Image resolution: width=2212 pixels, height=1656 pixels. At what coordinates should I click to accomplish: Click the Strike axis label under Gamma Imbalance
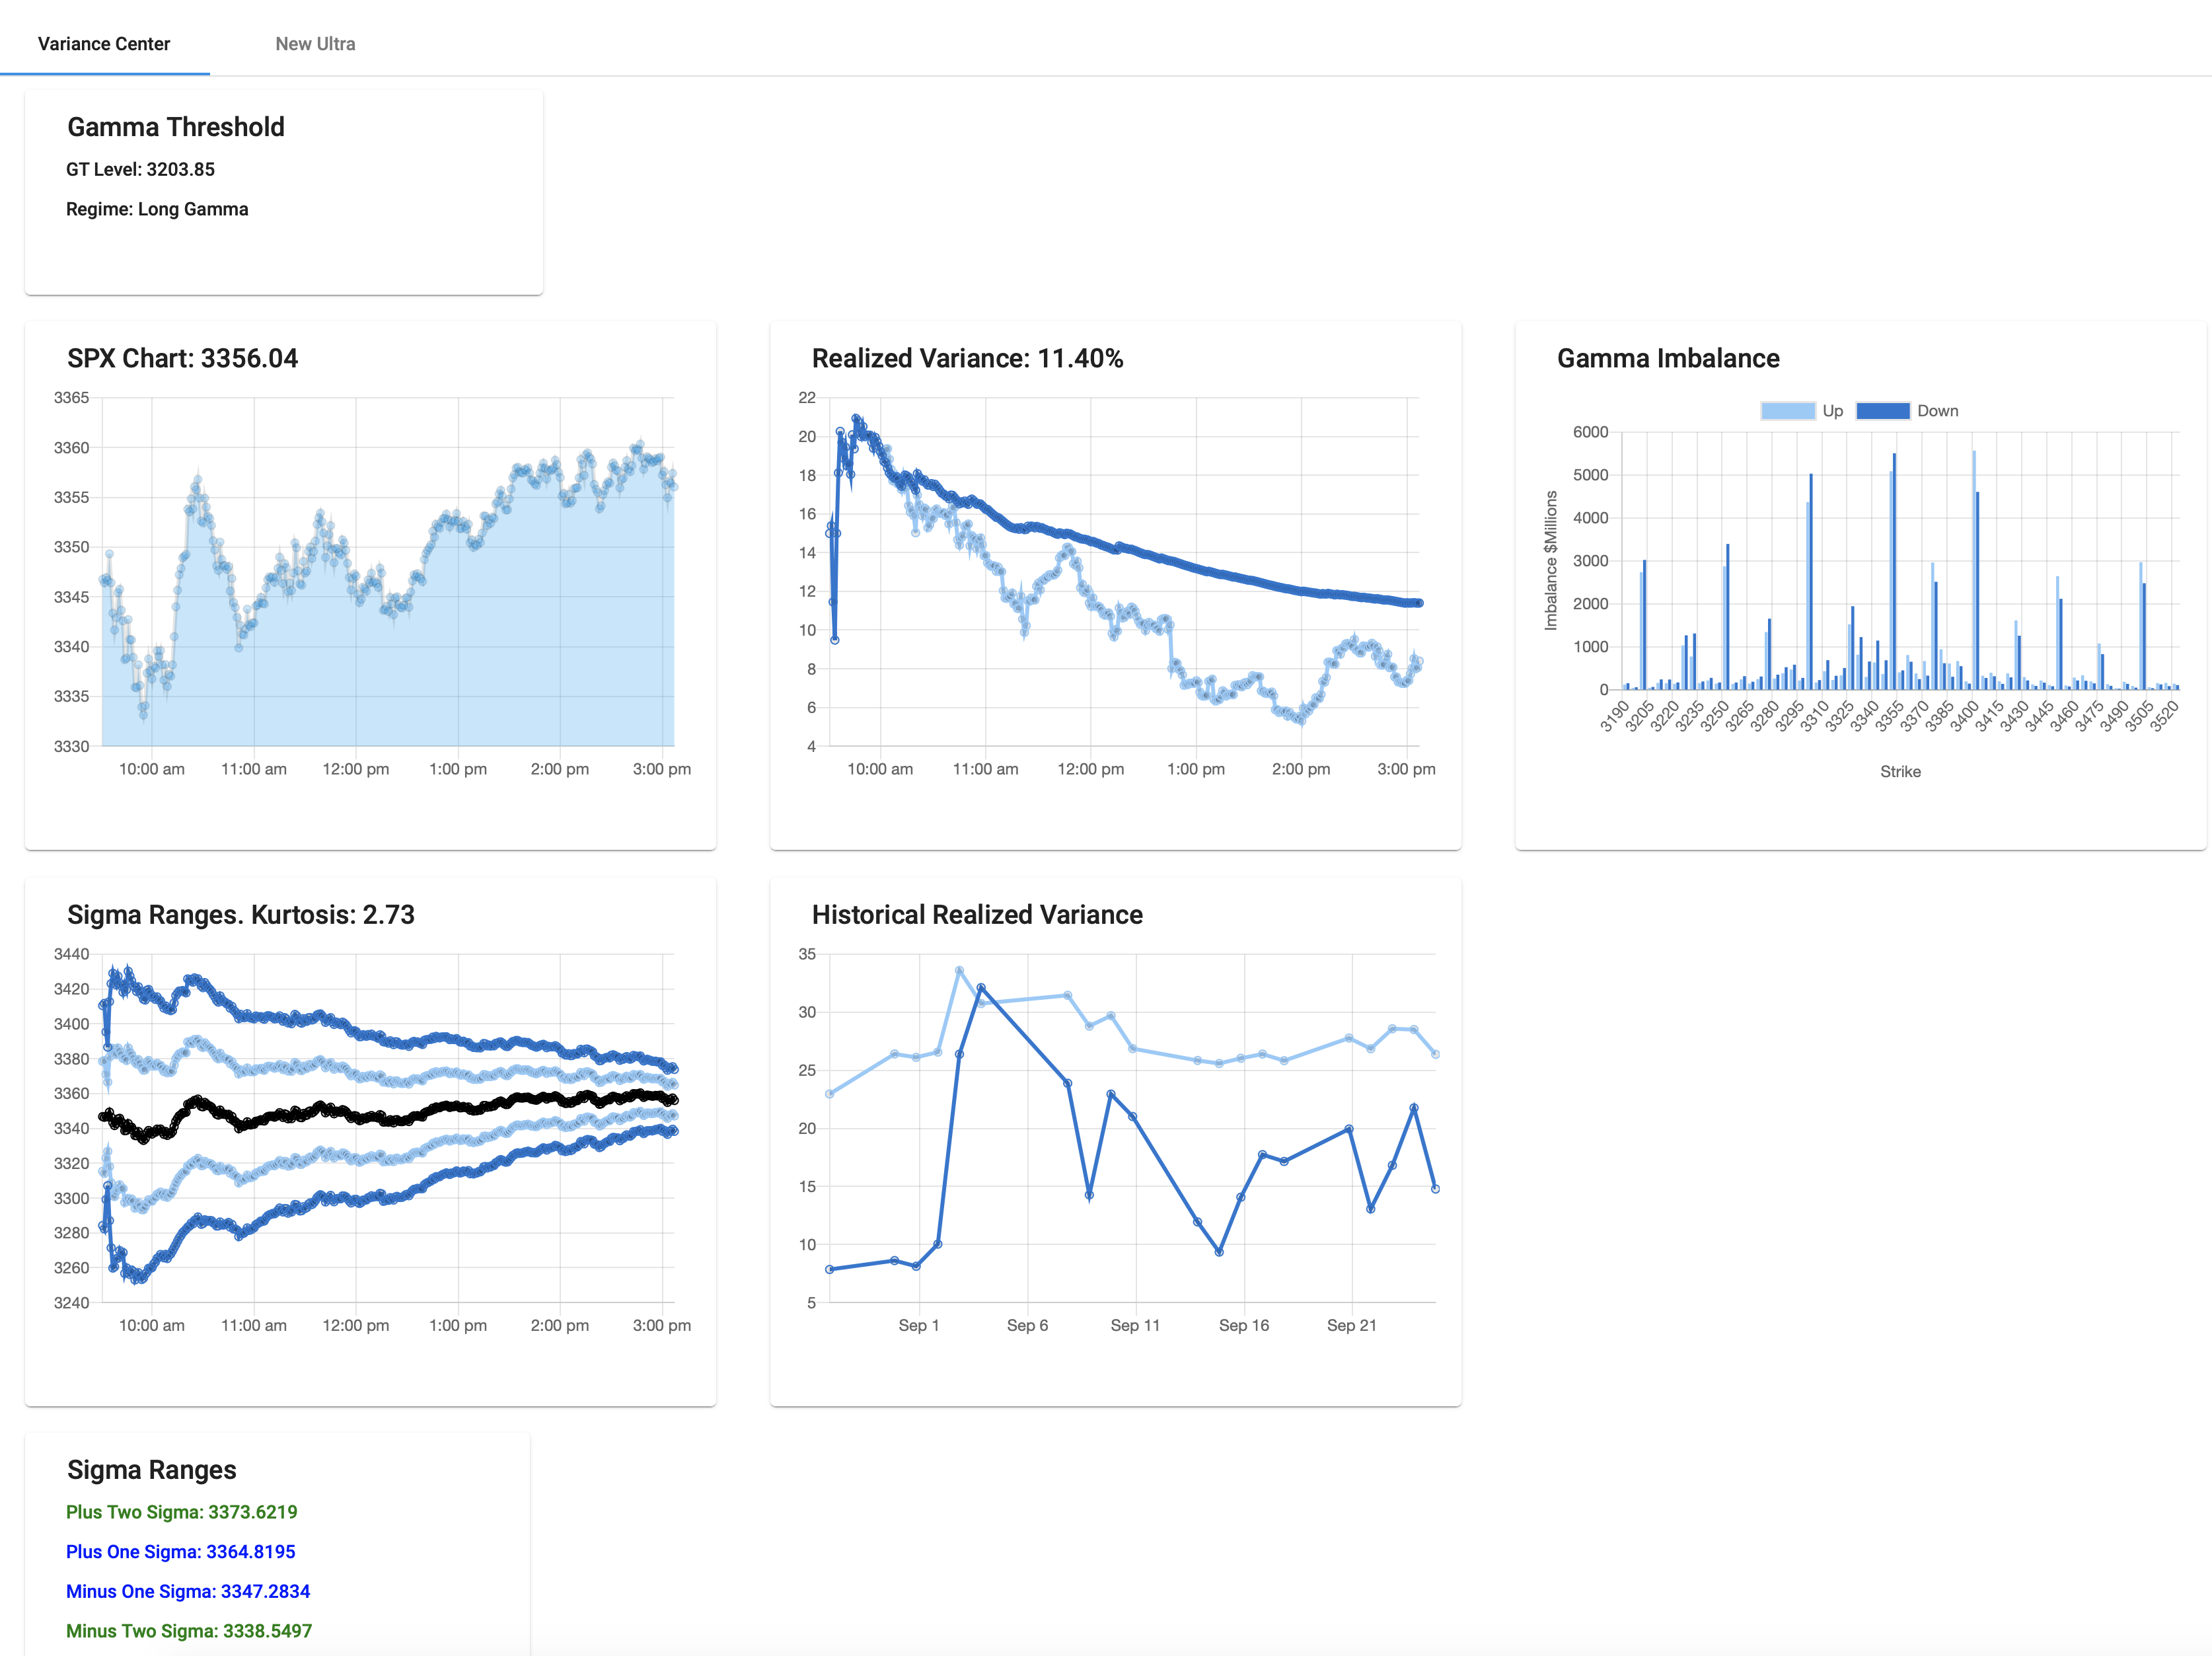1900,771
